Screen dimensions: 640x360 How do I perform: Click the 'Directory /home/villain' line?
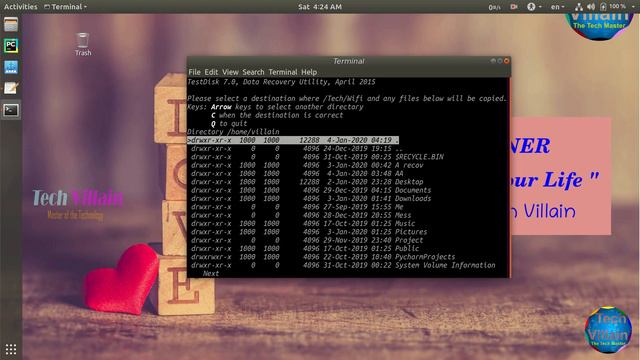coord(233,132)
